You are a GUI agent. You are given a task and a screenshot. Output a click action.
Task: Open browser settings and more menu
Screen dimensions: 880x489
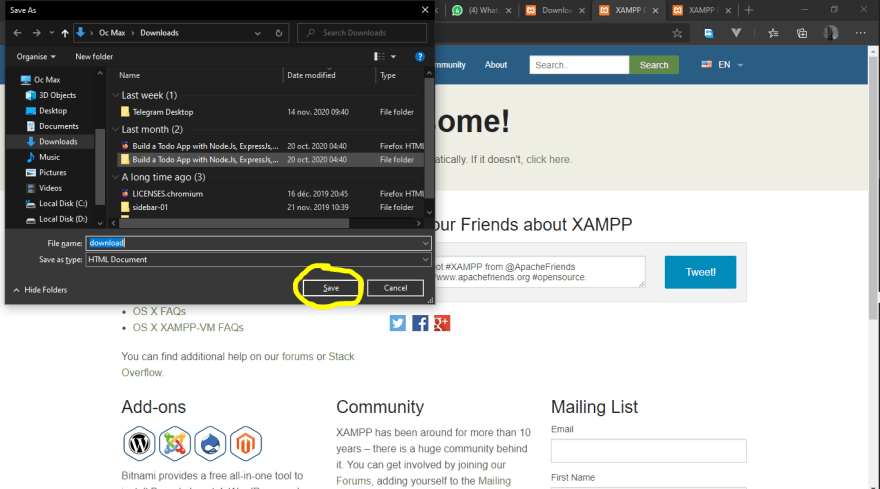pos(860,33)
